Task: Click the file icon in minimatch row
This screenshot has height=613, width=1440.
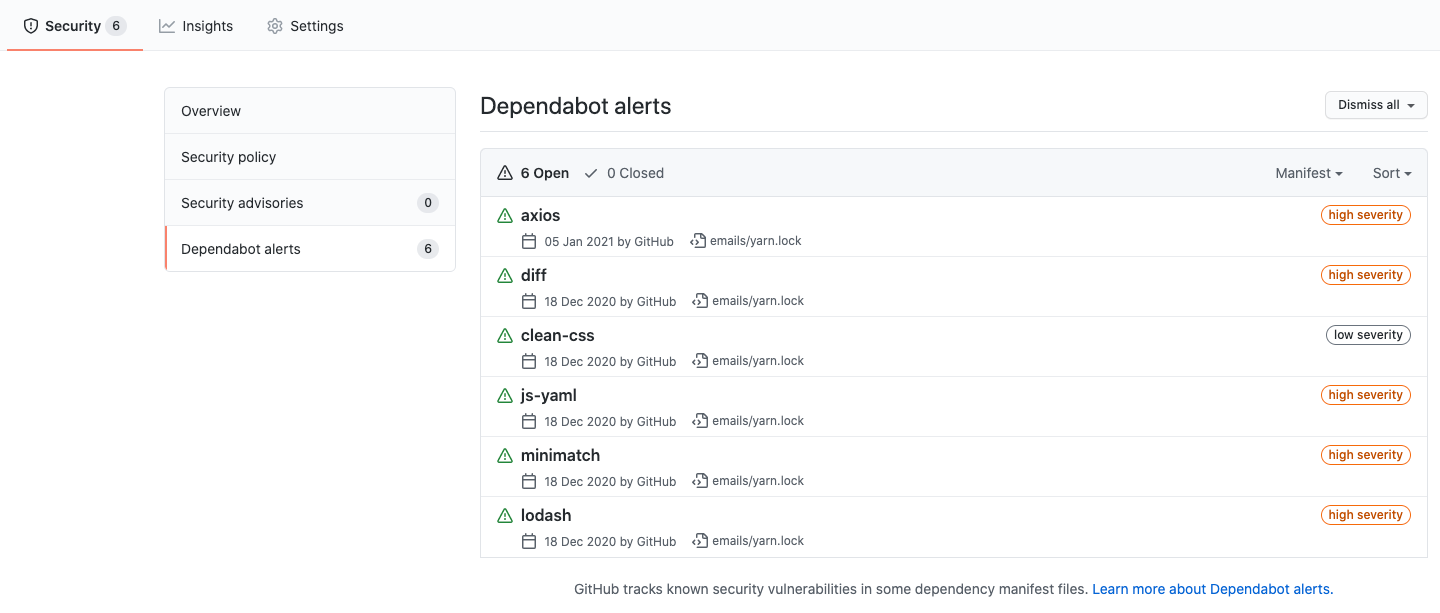Action: (700, 481)
